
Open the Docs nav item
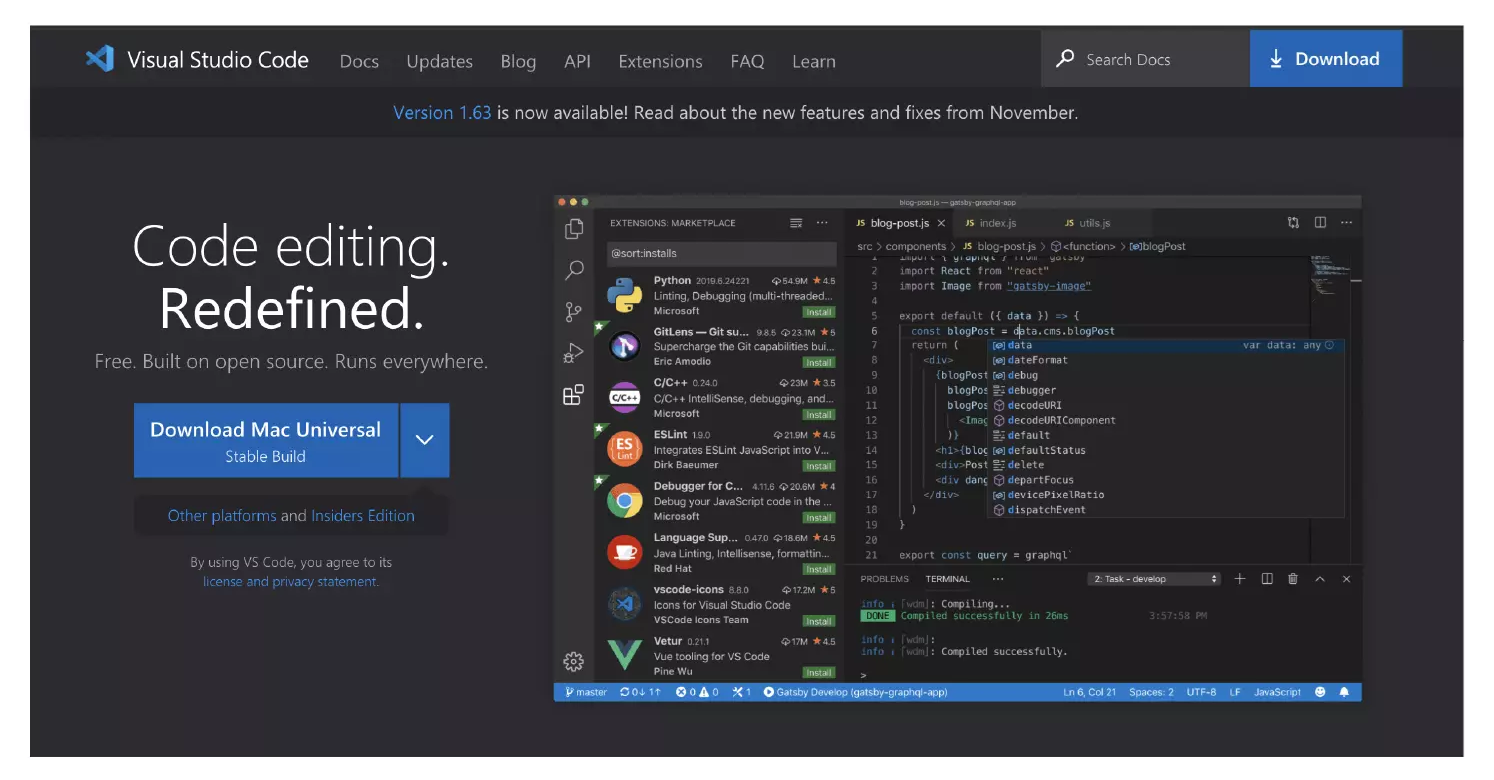359,61
